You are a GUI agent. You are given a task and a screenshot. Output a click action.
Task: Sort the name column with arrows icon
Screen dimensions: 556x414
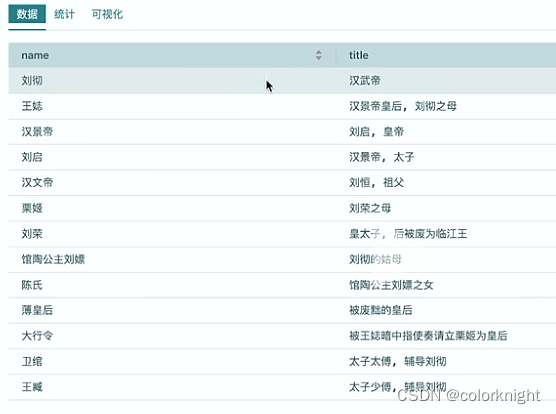[x=318, y=55]
